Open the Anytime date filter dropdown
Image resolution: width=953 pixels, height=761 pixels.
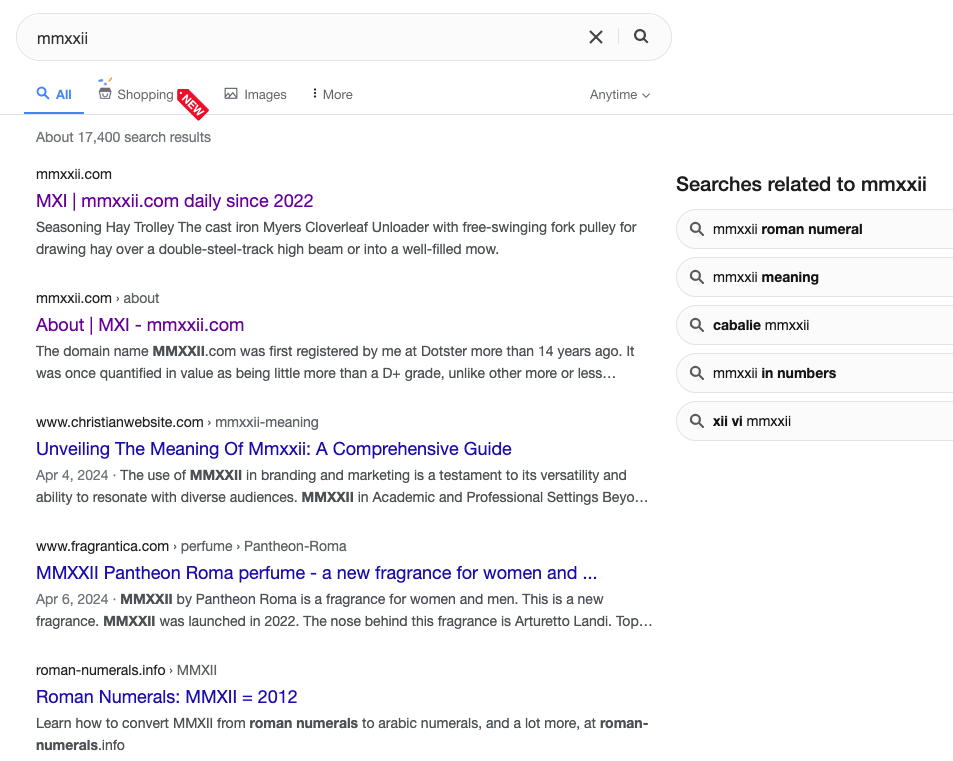pyautogui.click(x=619, y=95)
